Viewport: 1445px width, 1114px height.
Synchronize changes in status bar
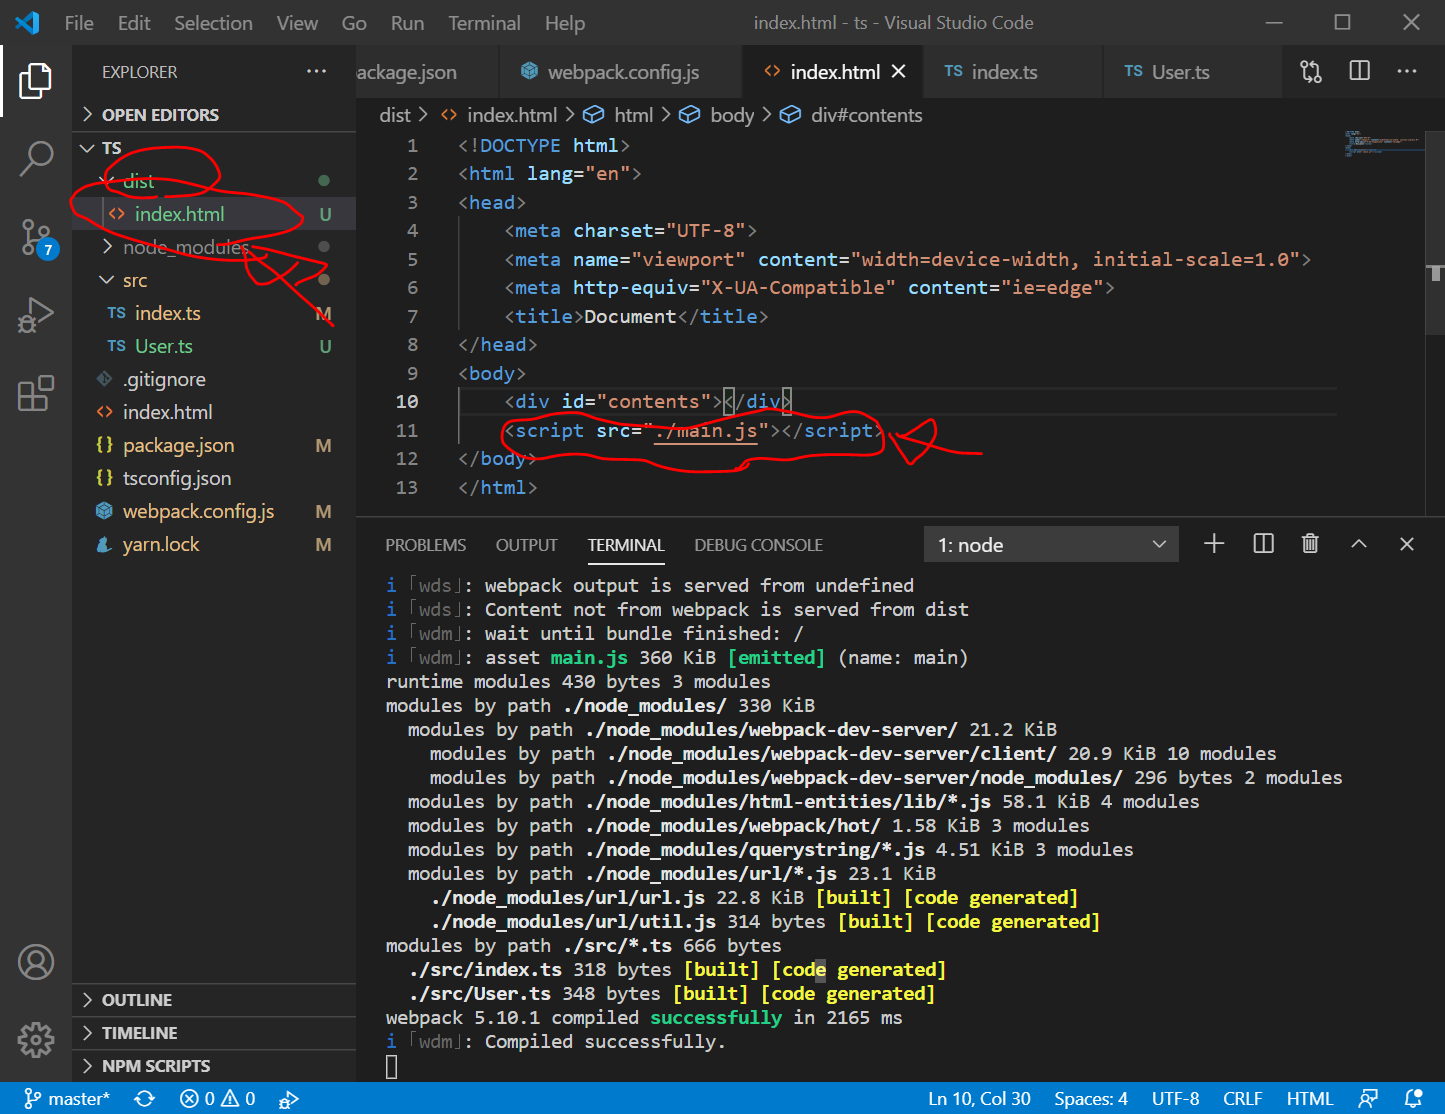[x=145, y=1099]
